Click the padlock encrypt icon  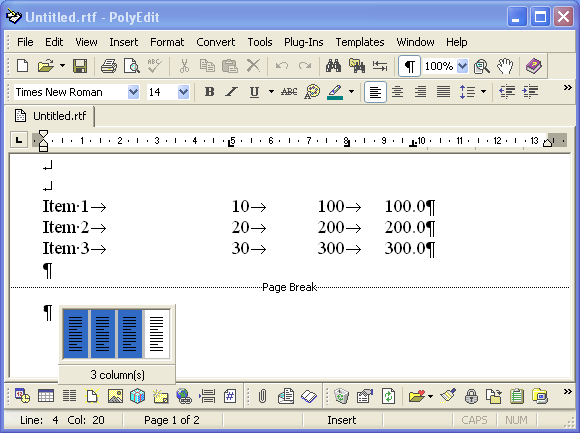click(x=471, y=396)
